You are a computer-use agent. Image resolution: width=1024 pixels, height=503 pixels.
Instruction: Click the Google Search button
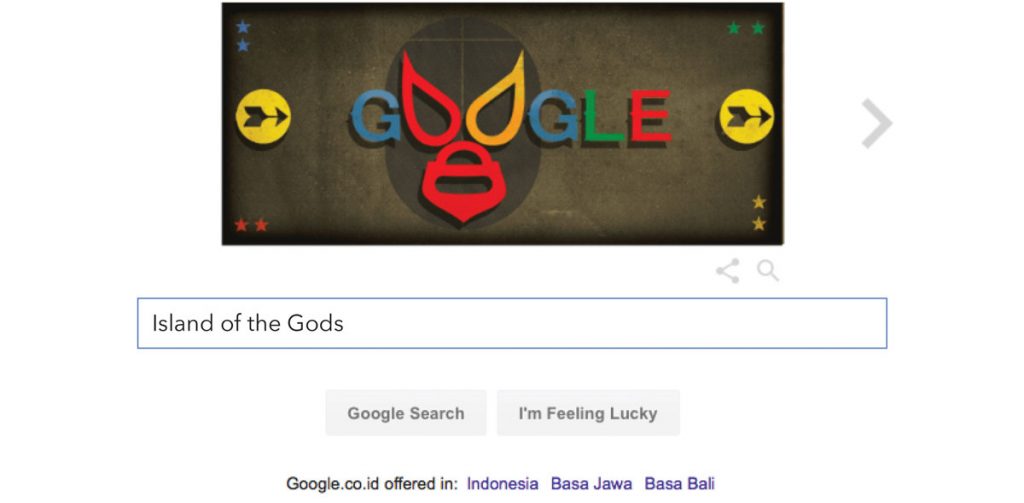click(x=406, y=413)
